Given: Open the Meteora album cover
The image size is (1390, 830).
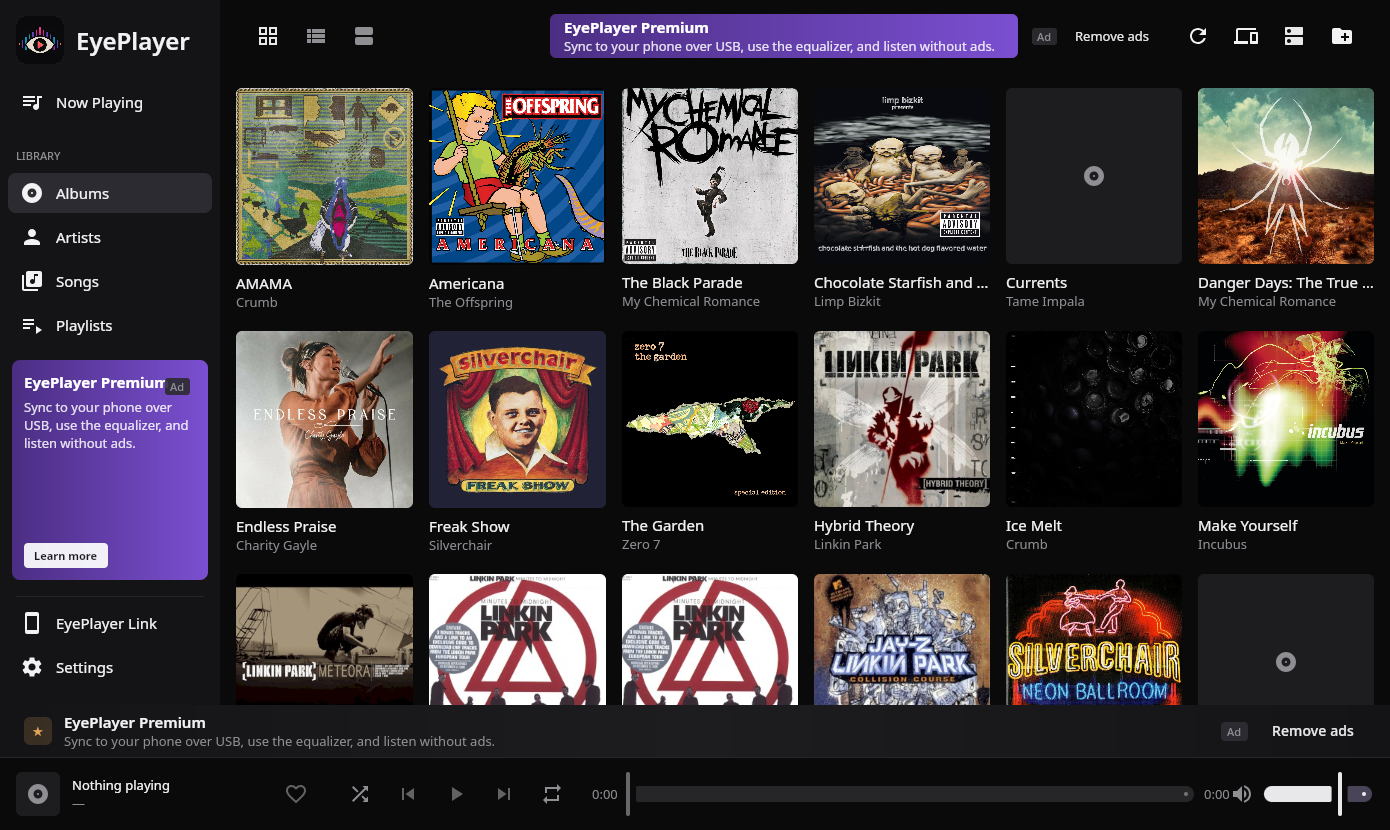Looking at the screenshot, I should point(324,639).
